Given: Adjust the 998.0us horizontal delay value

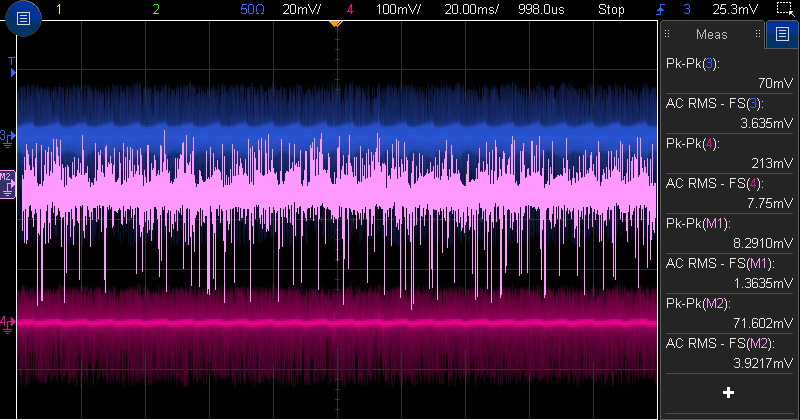Looking at the screenshot, I should [541, 9].
